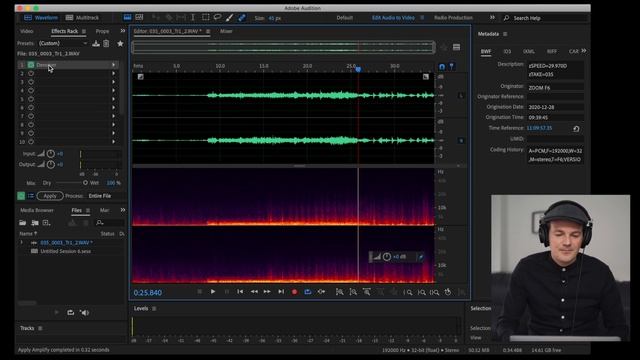
Task: Open the Files tab
Action: 76,210
